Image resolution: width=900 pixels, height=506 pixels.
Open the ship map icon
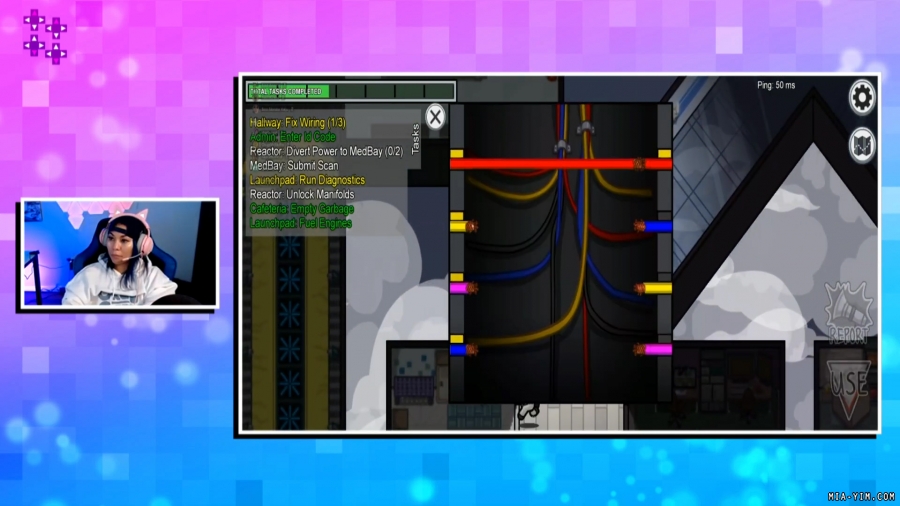[862, 145]
